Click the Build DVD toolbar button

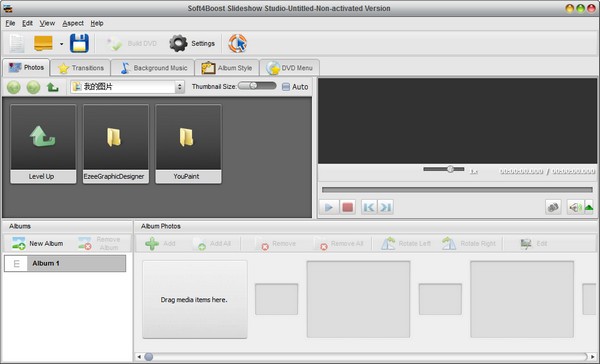pyautogui.click(x=132, y=44)
